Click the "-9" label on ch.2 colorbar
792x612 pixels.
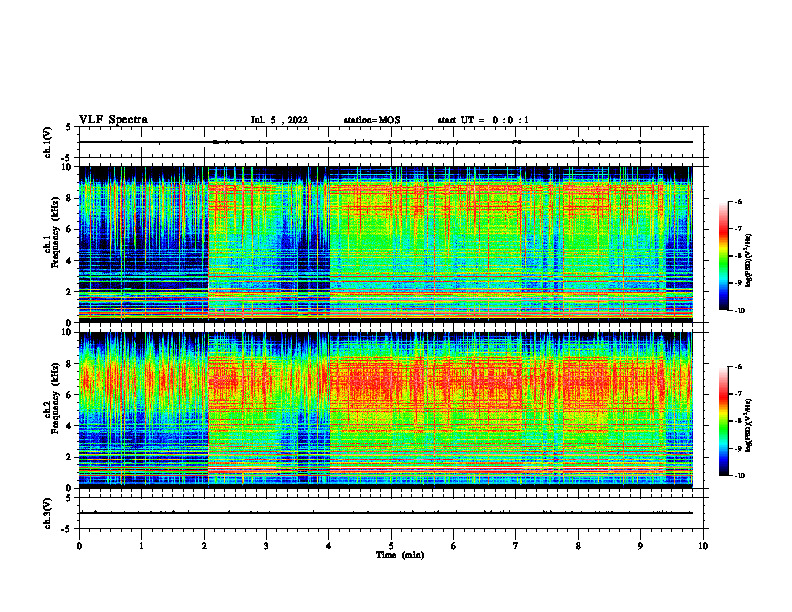[737, 448]
